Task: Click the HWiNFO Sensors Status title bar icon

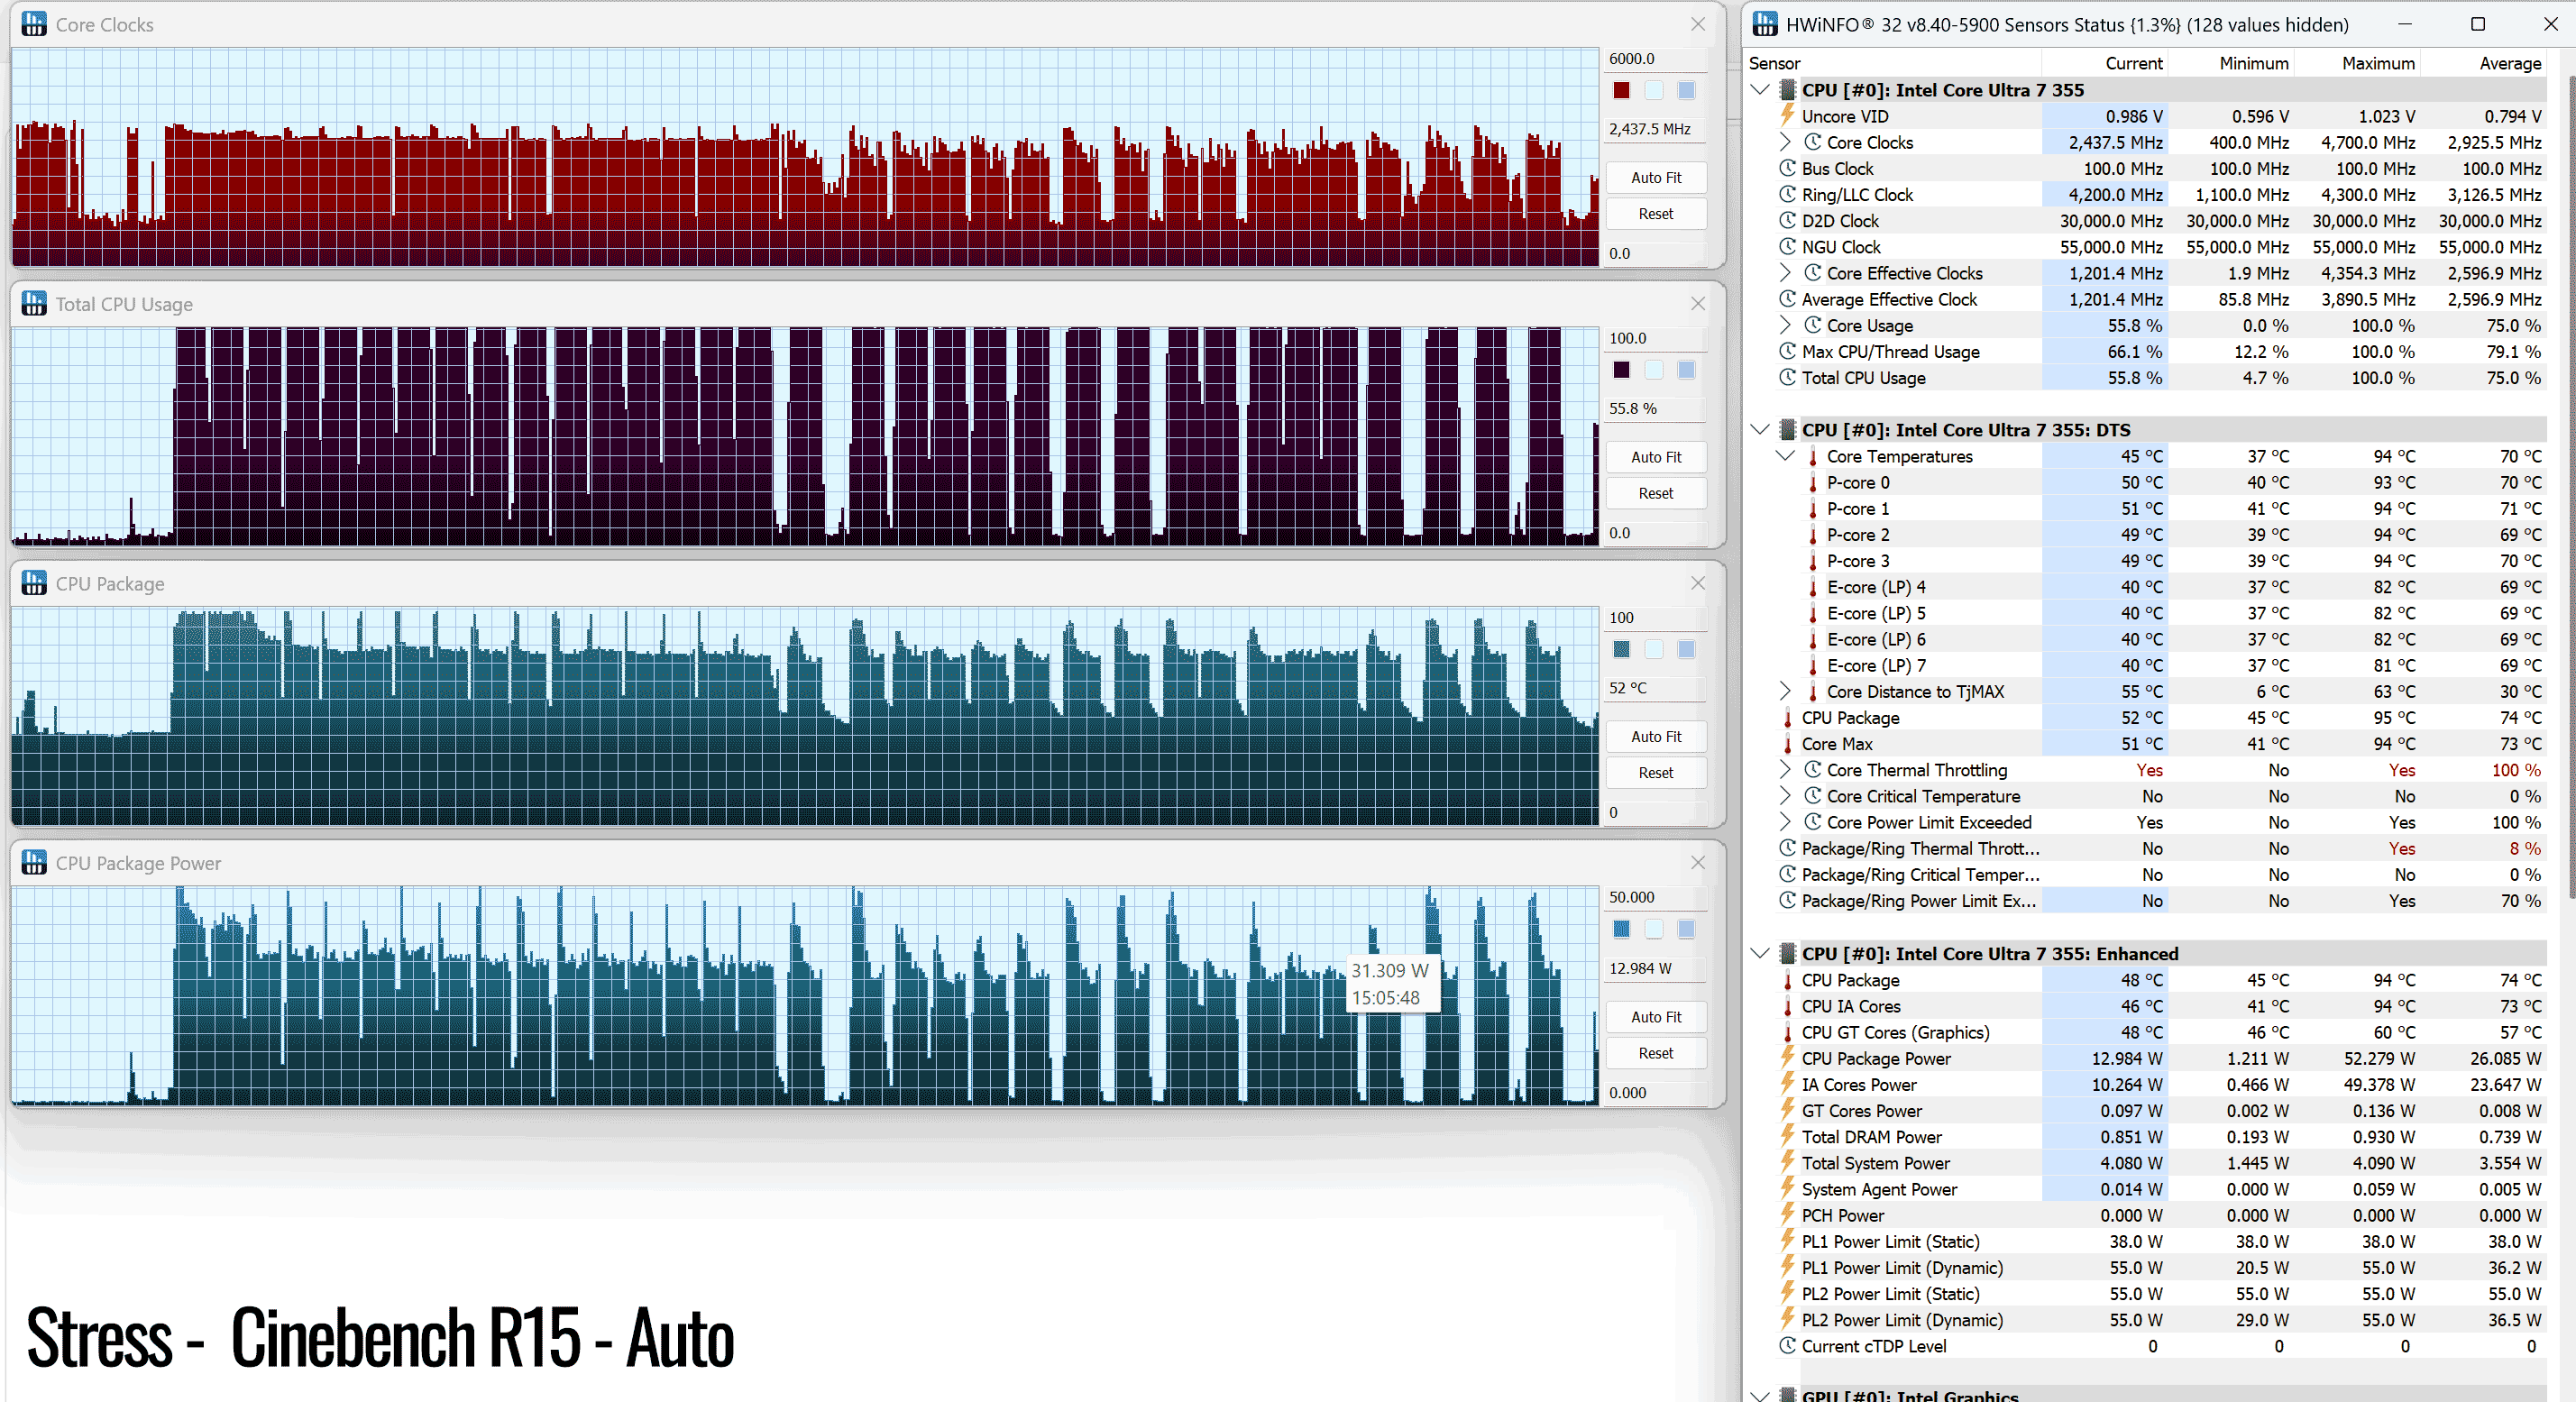Action: tap(1765, 24)
